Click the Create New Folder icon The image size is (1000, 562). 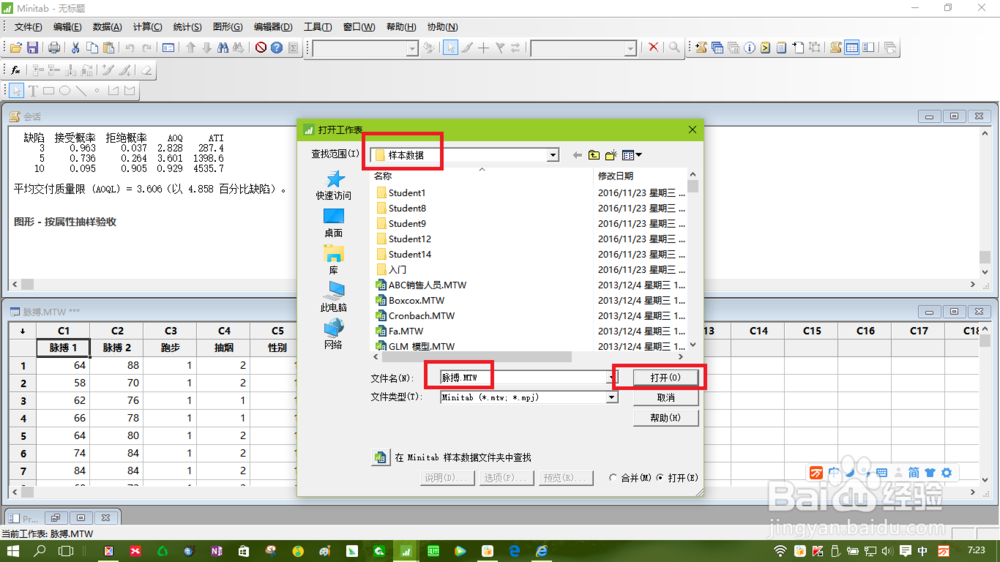[611, 155]
